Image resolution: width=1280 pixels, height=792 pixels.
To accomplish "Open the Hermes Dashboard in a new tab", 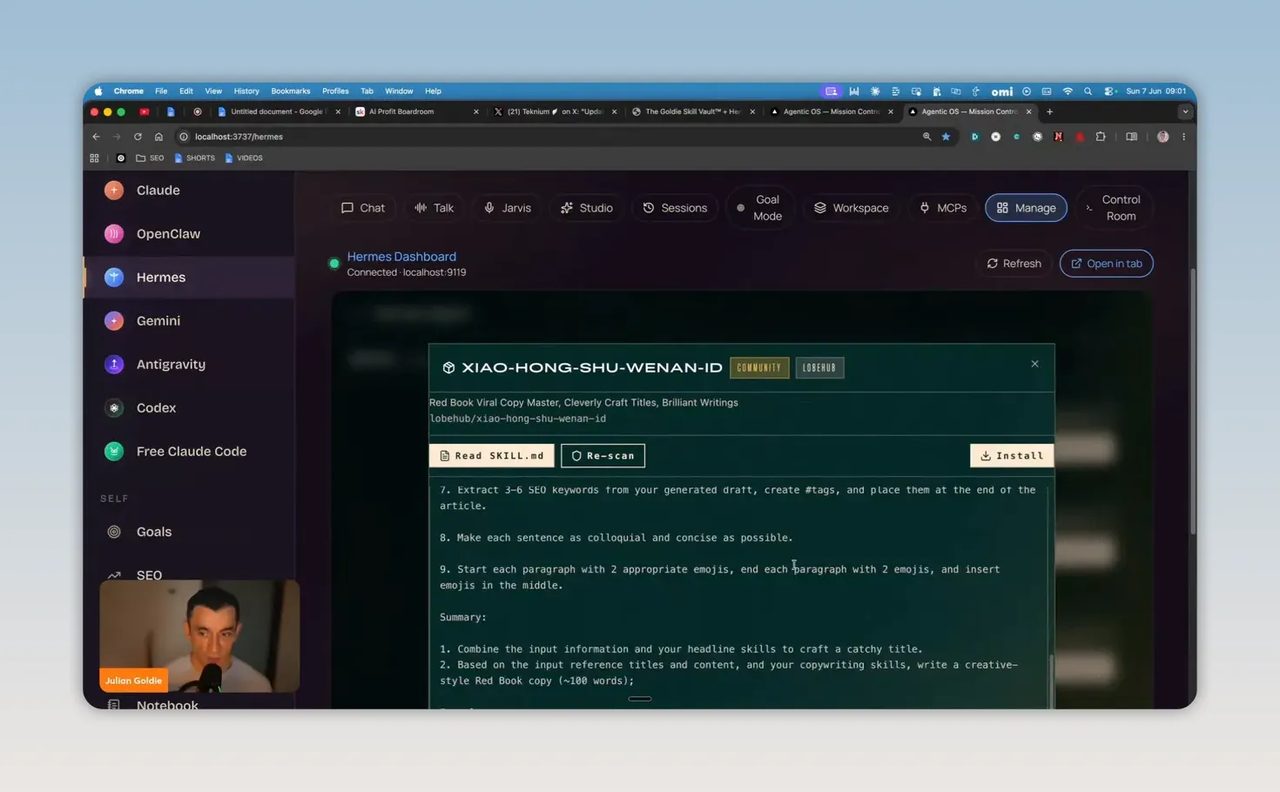I will point(1106,264).
